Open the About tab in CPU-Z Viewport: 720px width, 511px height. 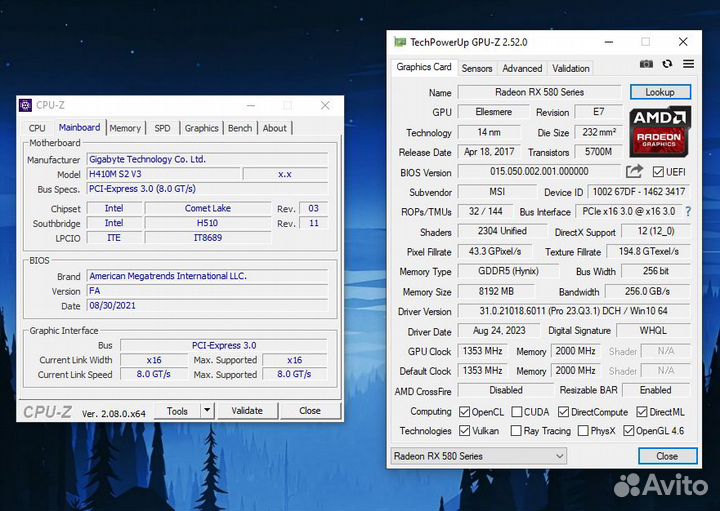click(x=275, y=128)
